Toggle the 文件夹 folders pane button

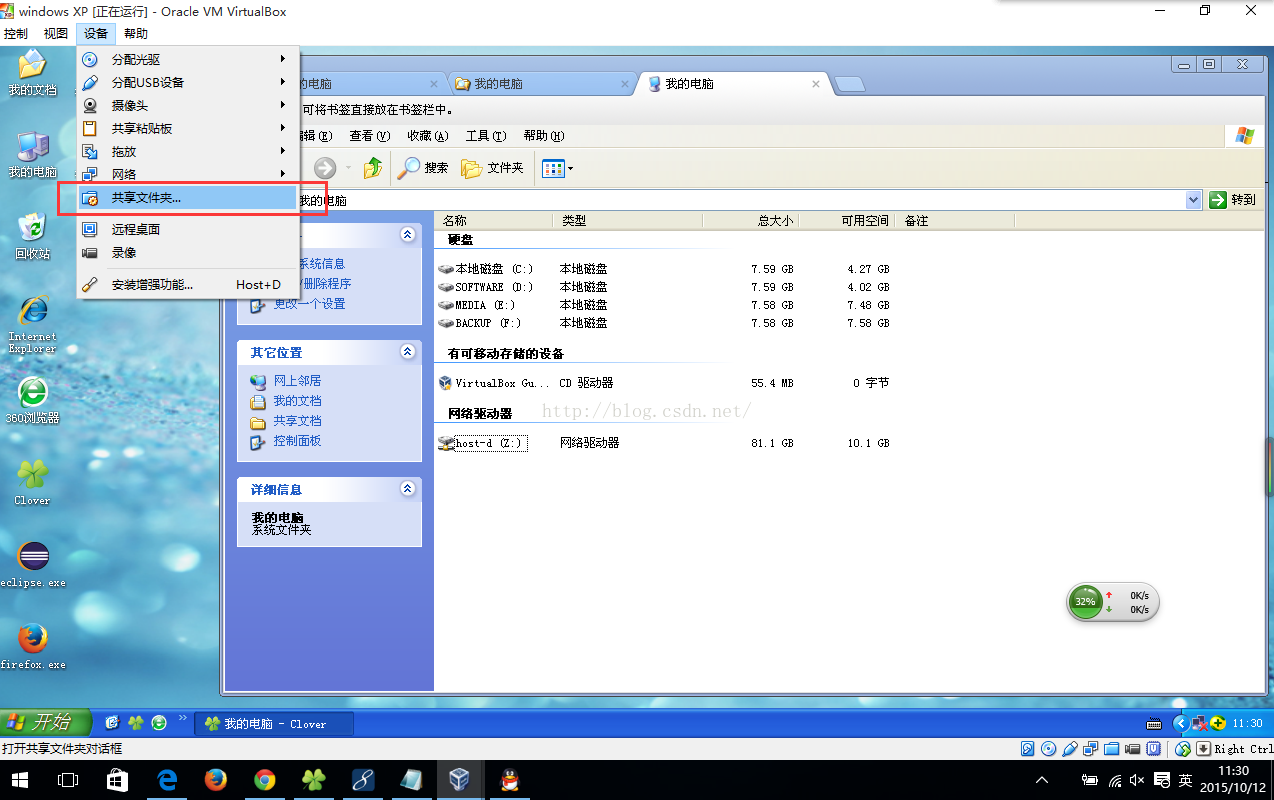493,168
